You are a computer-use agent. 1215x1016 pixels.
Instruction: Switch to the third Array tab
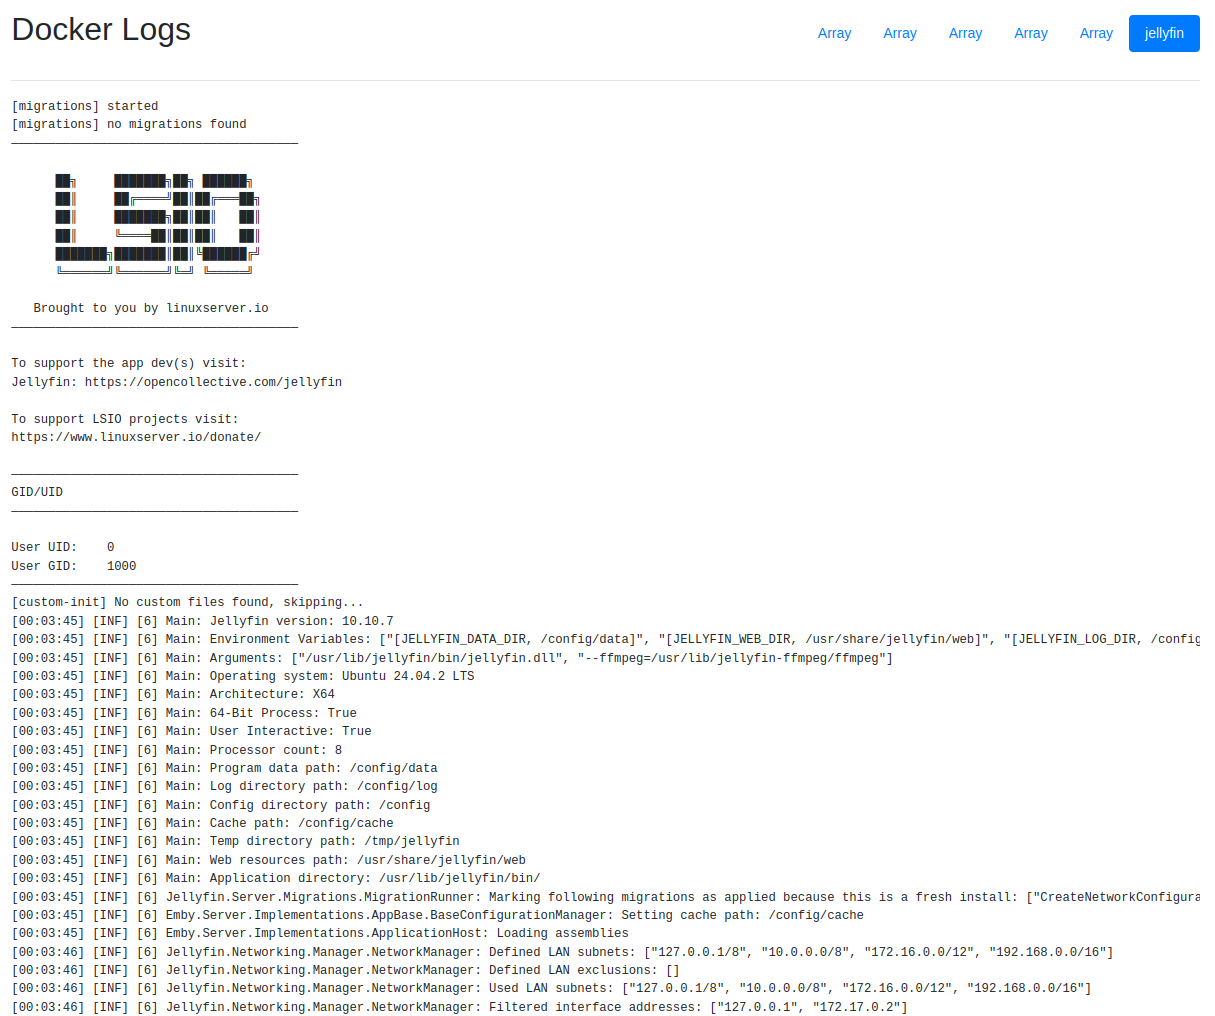[965, 33]
